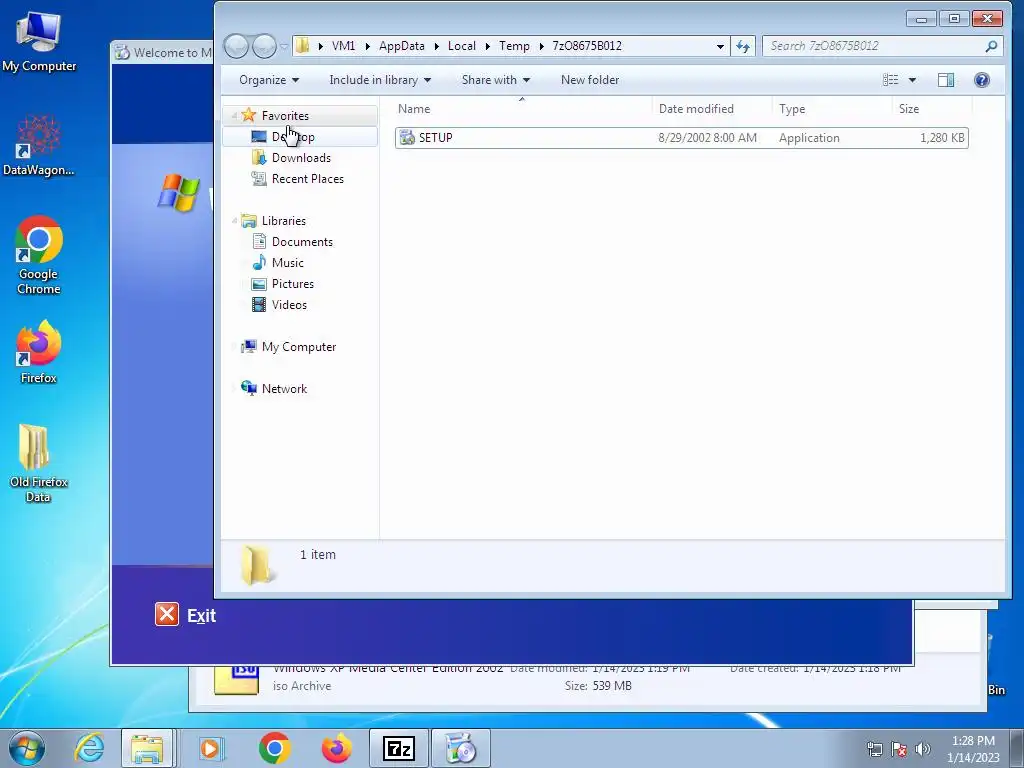
Task: Switch to 7-Zip taskbar window
Action: pos(398,748)
